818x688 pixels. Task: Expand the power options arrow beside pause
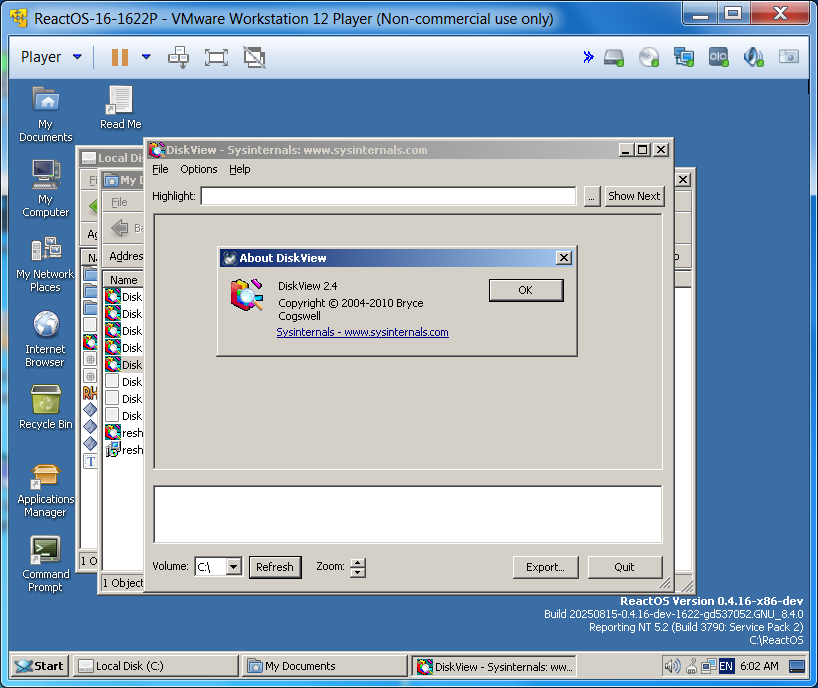pyautogui.click(x=146, y=57)
